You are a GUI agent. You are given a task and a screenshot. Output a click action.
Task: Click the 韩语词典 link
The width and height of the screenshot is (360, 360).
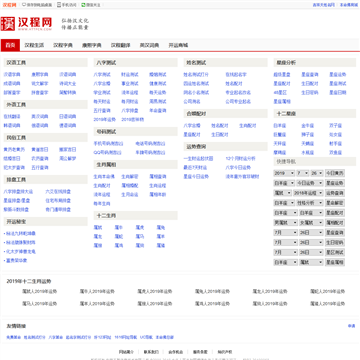(12, 126)
